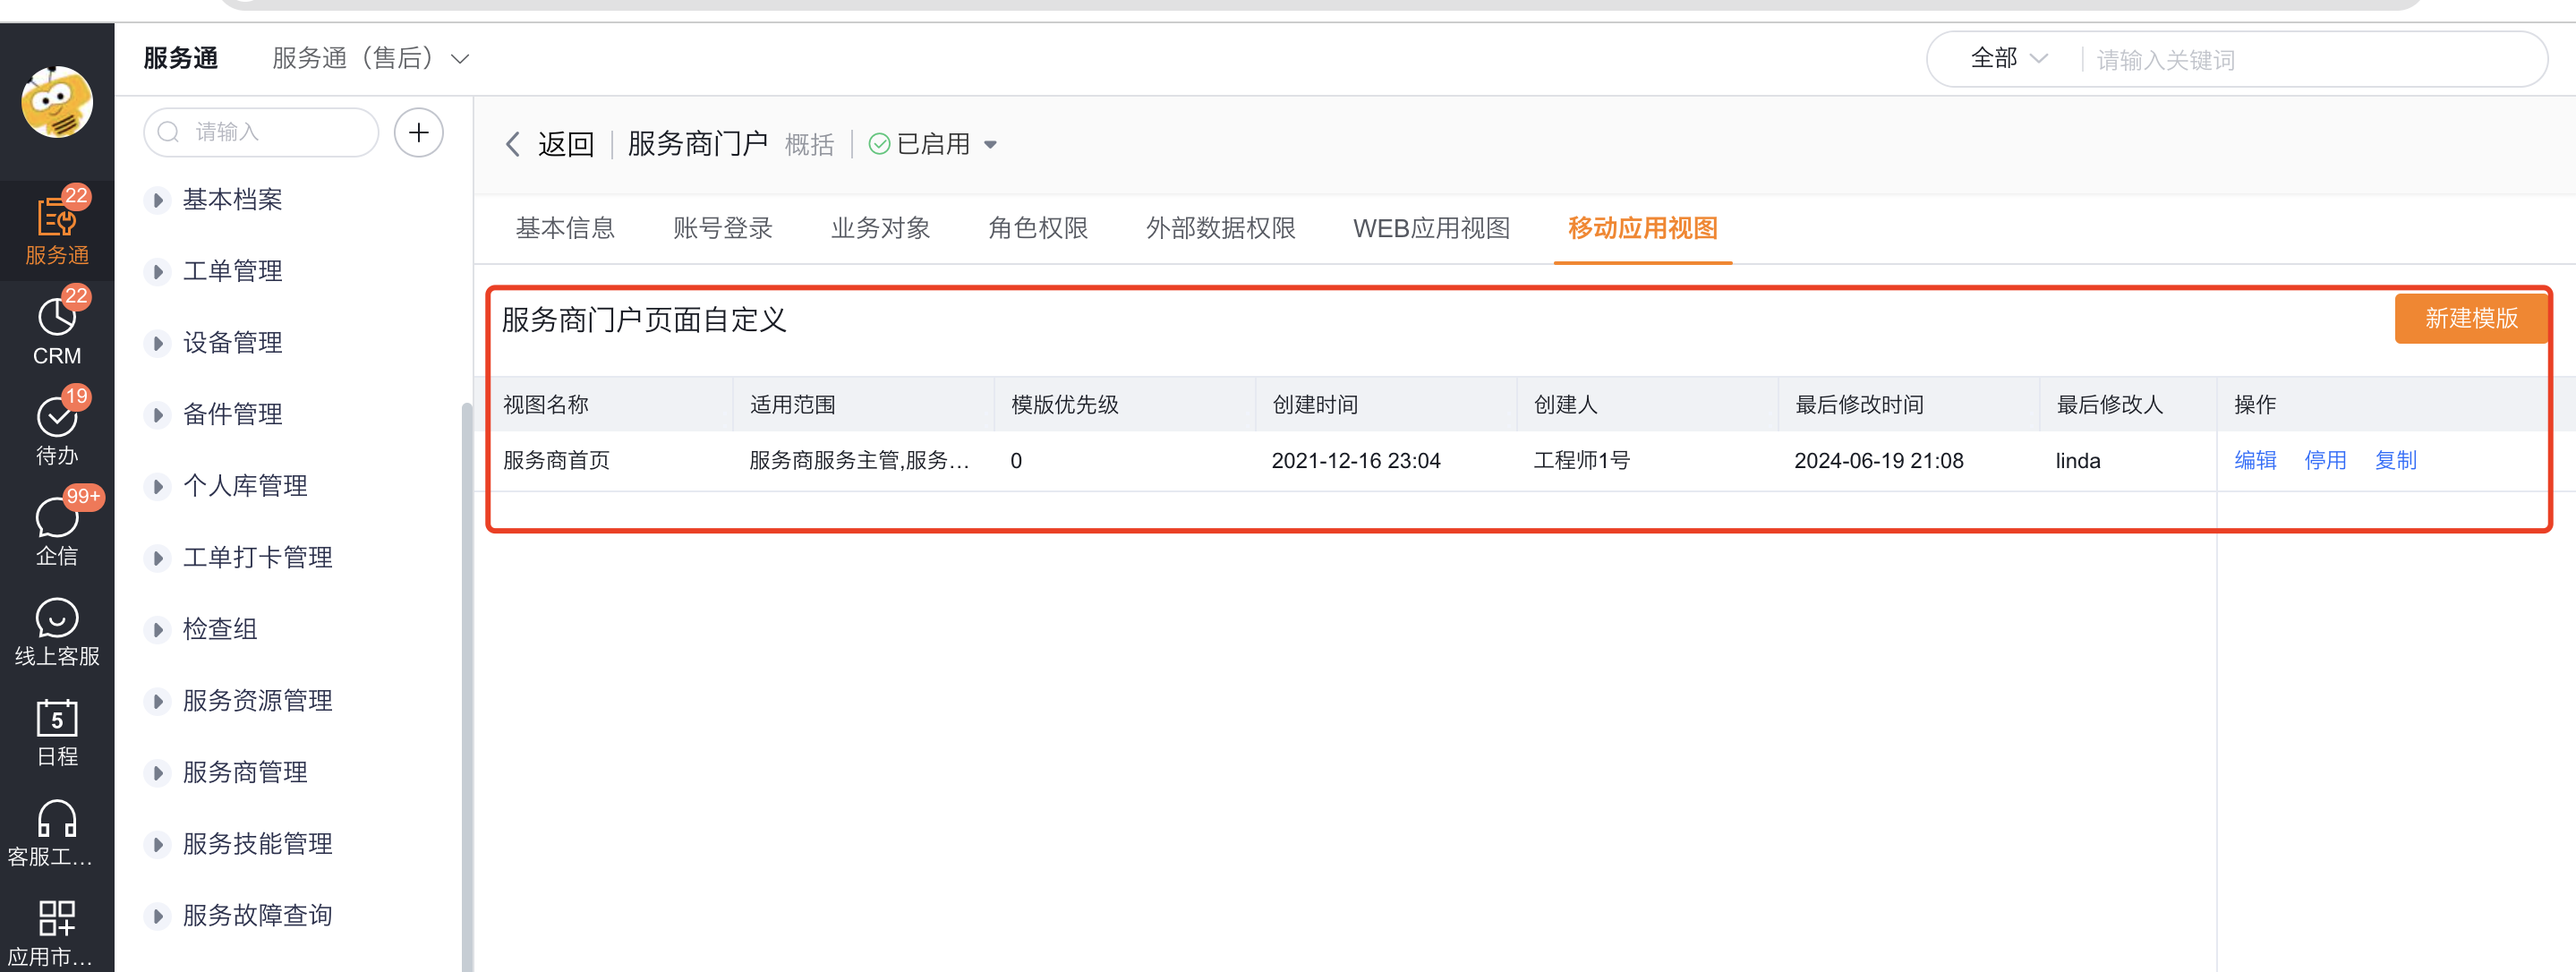Switch to 业务对象 tab

tap(880, 228)
